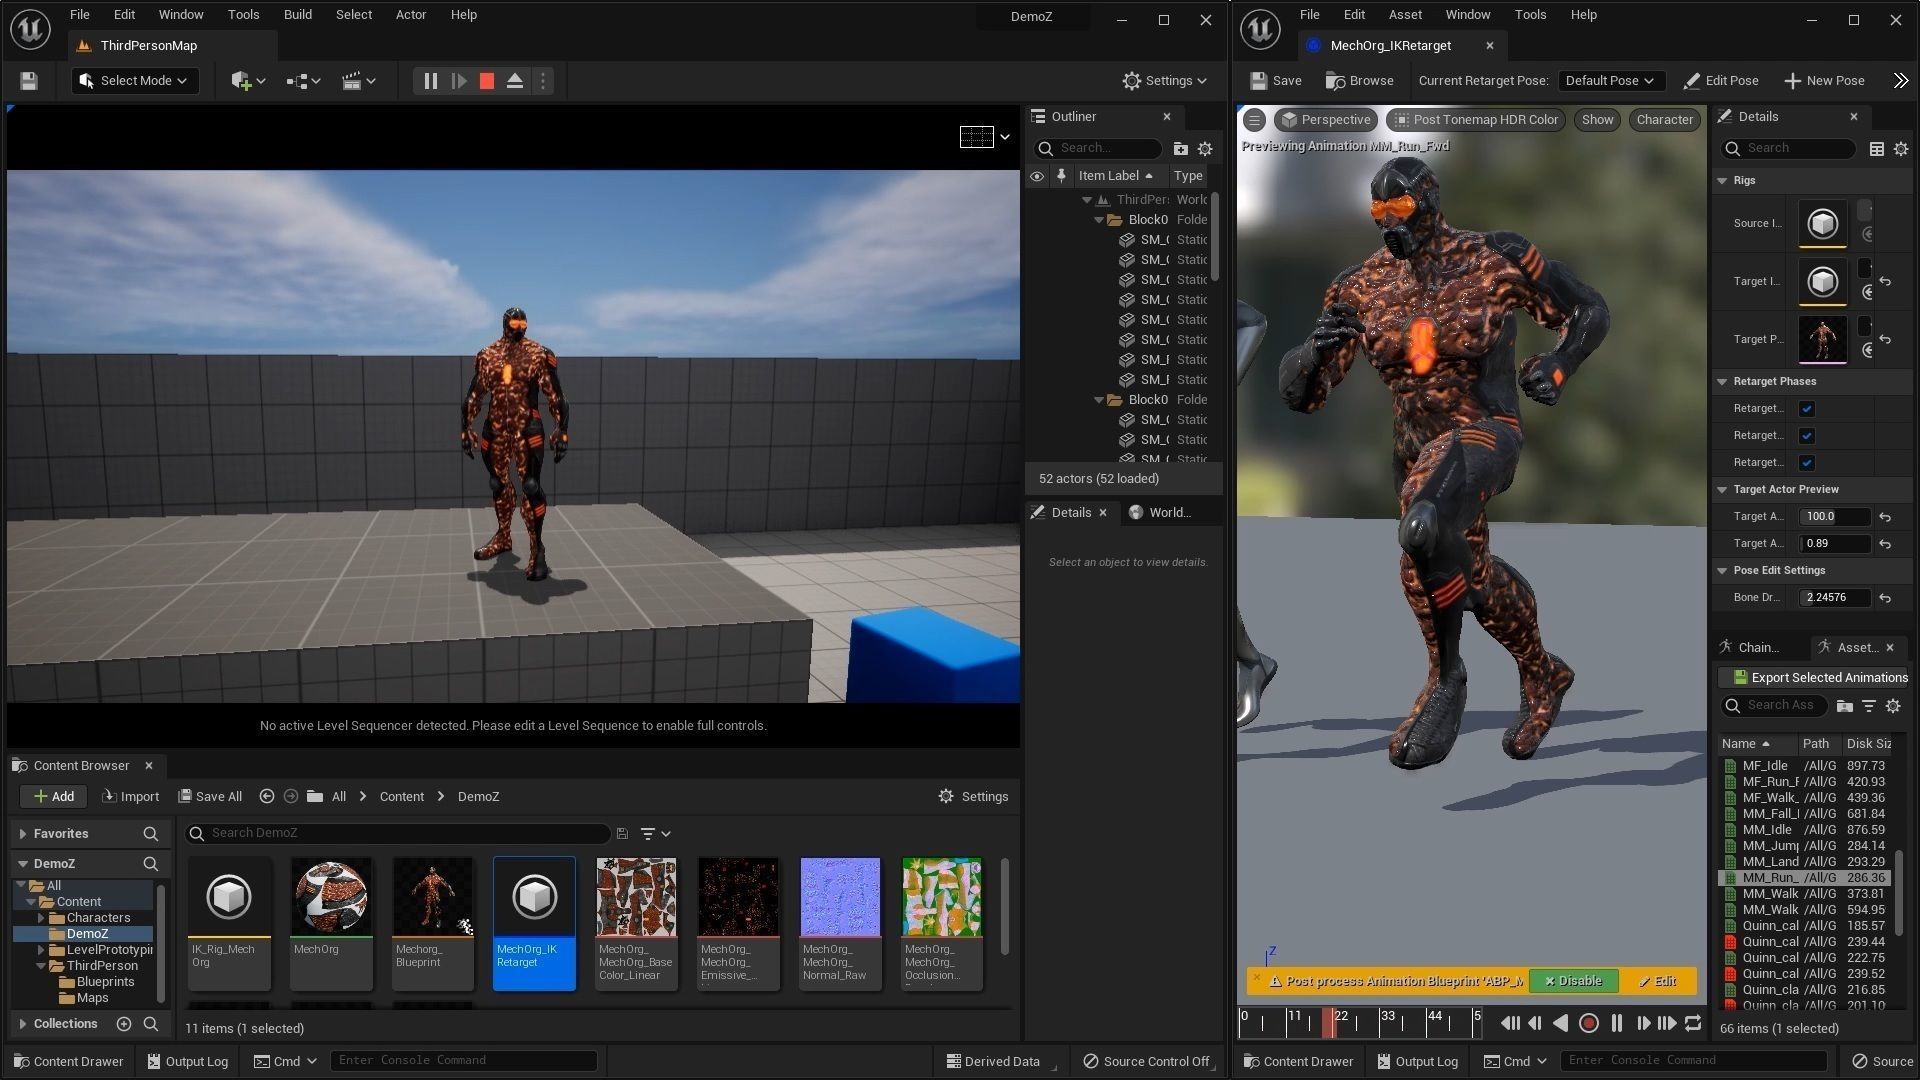Open the level editor Settings dropdown
Viewport: 1920px width, 1080px height.
[x=1164, y=81]
